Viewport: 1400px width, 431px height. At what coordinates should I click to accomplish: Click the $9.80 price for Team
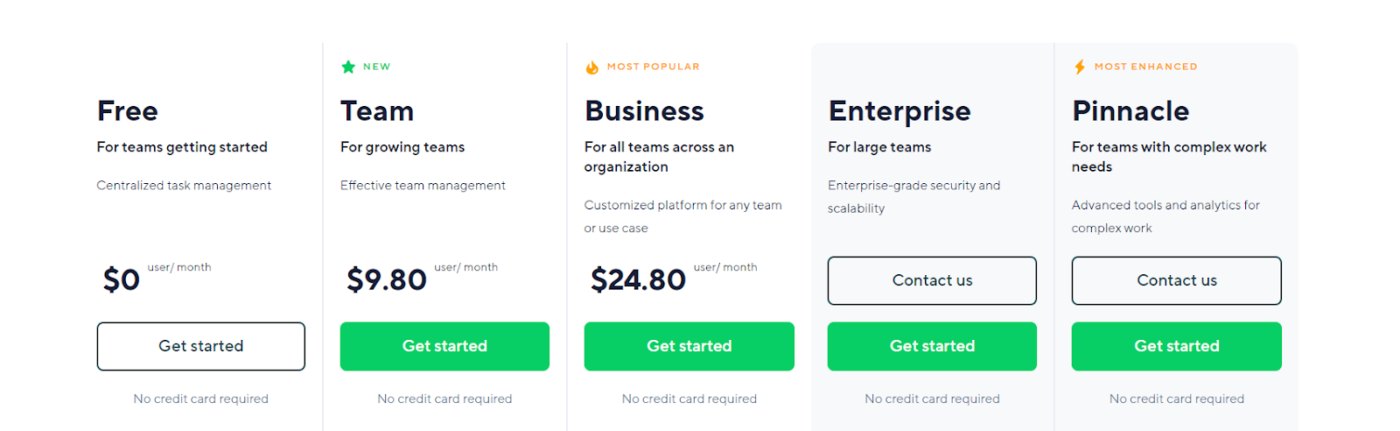387,280
